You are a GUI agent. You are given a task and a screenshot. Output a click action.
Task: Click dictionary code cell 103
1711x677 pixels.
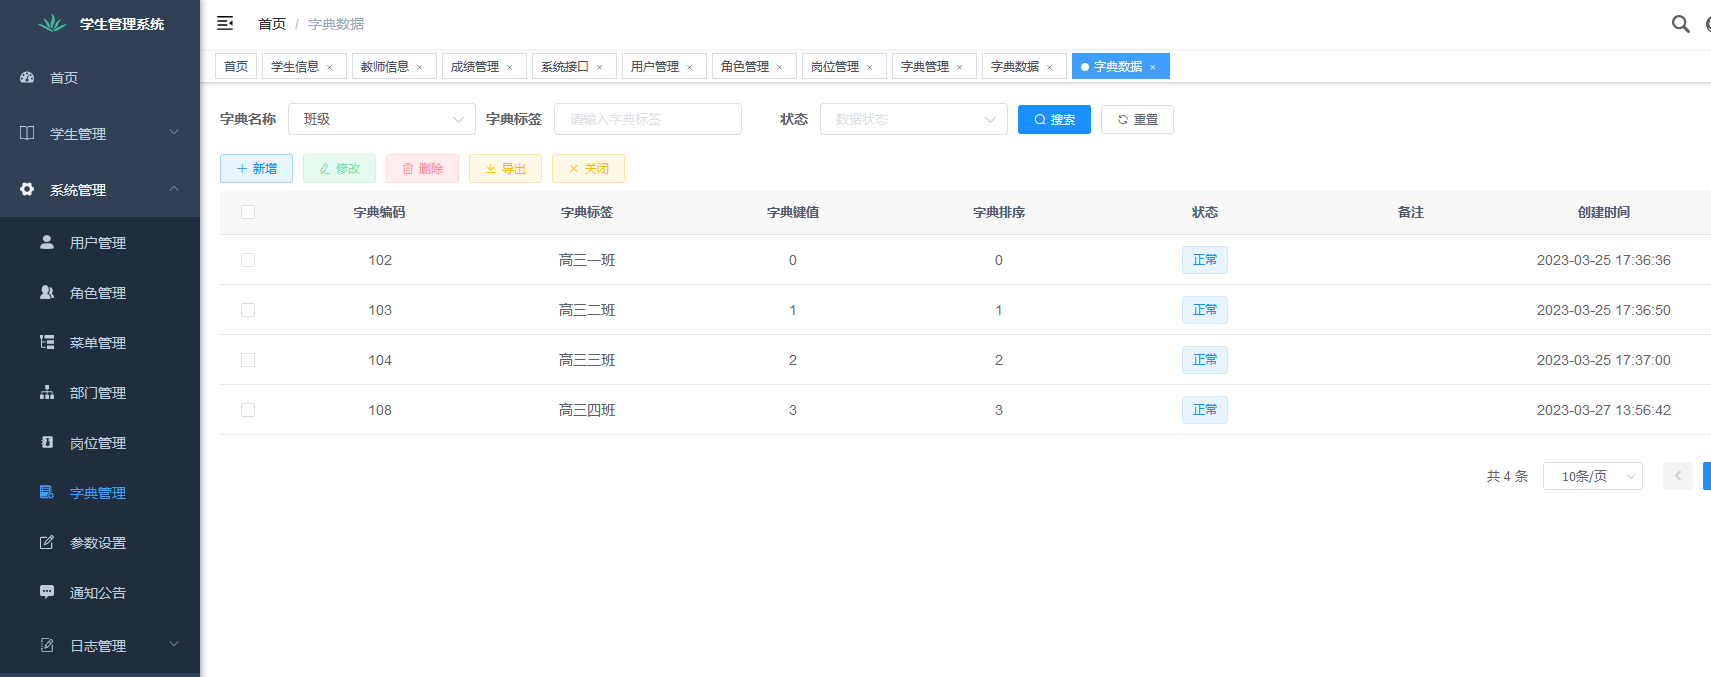click(380, 310)
